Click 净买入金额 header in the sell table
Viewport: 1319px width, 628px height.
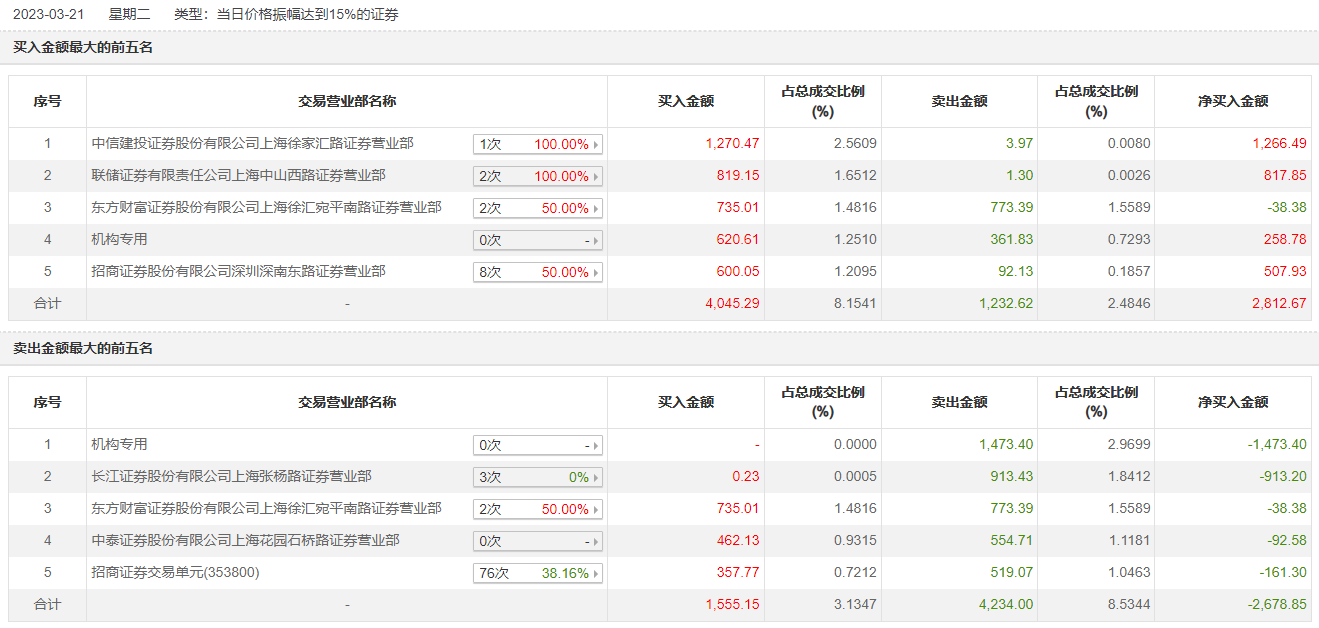(1233, 402)
